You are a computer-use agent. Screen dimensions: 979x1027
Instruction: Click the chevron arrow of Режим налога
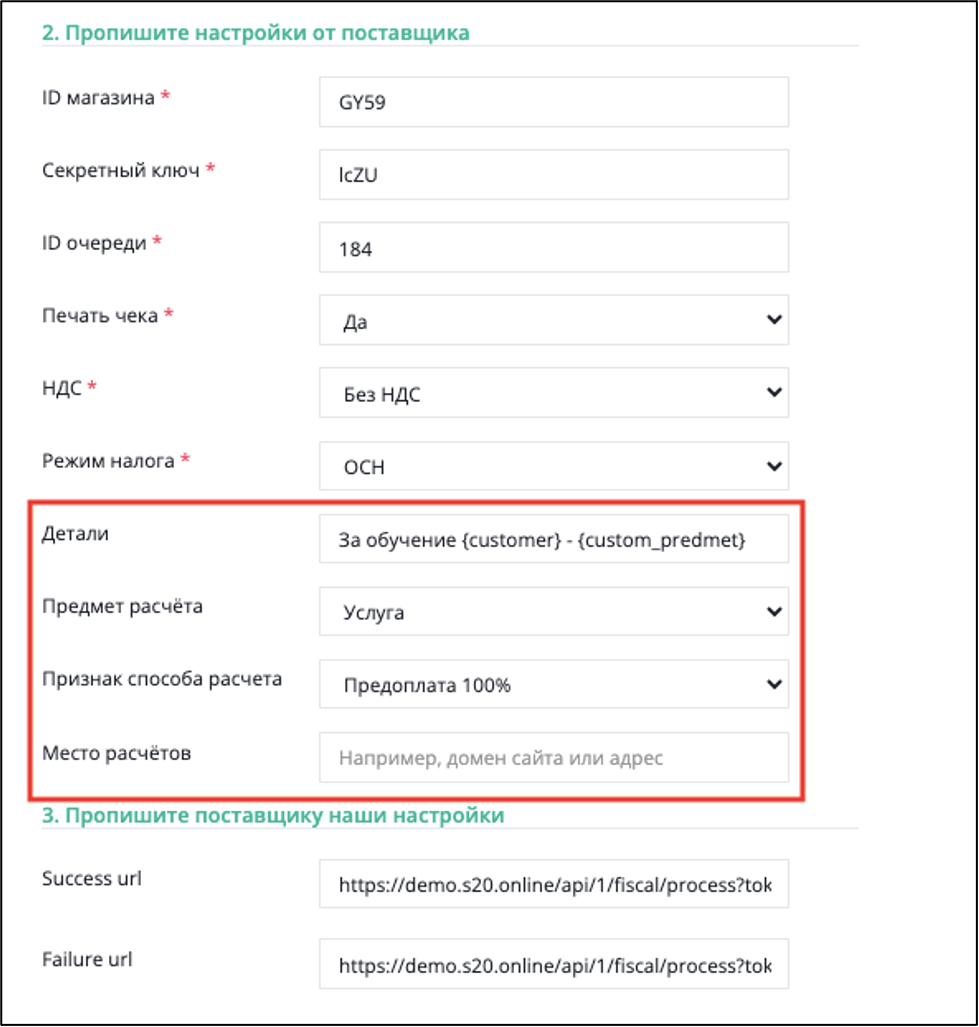pyautogui.click(x=774, y=466)
